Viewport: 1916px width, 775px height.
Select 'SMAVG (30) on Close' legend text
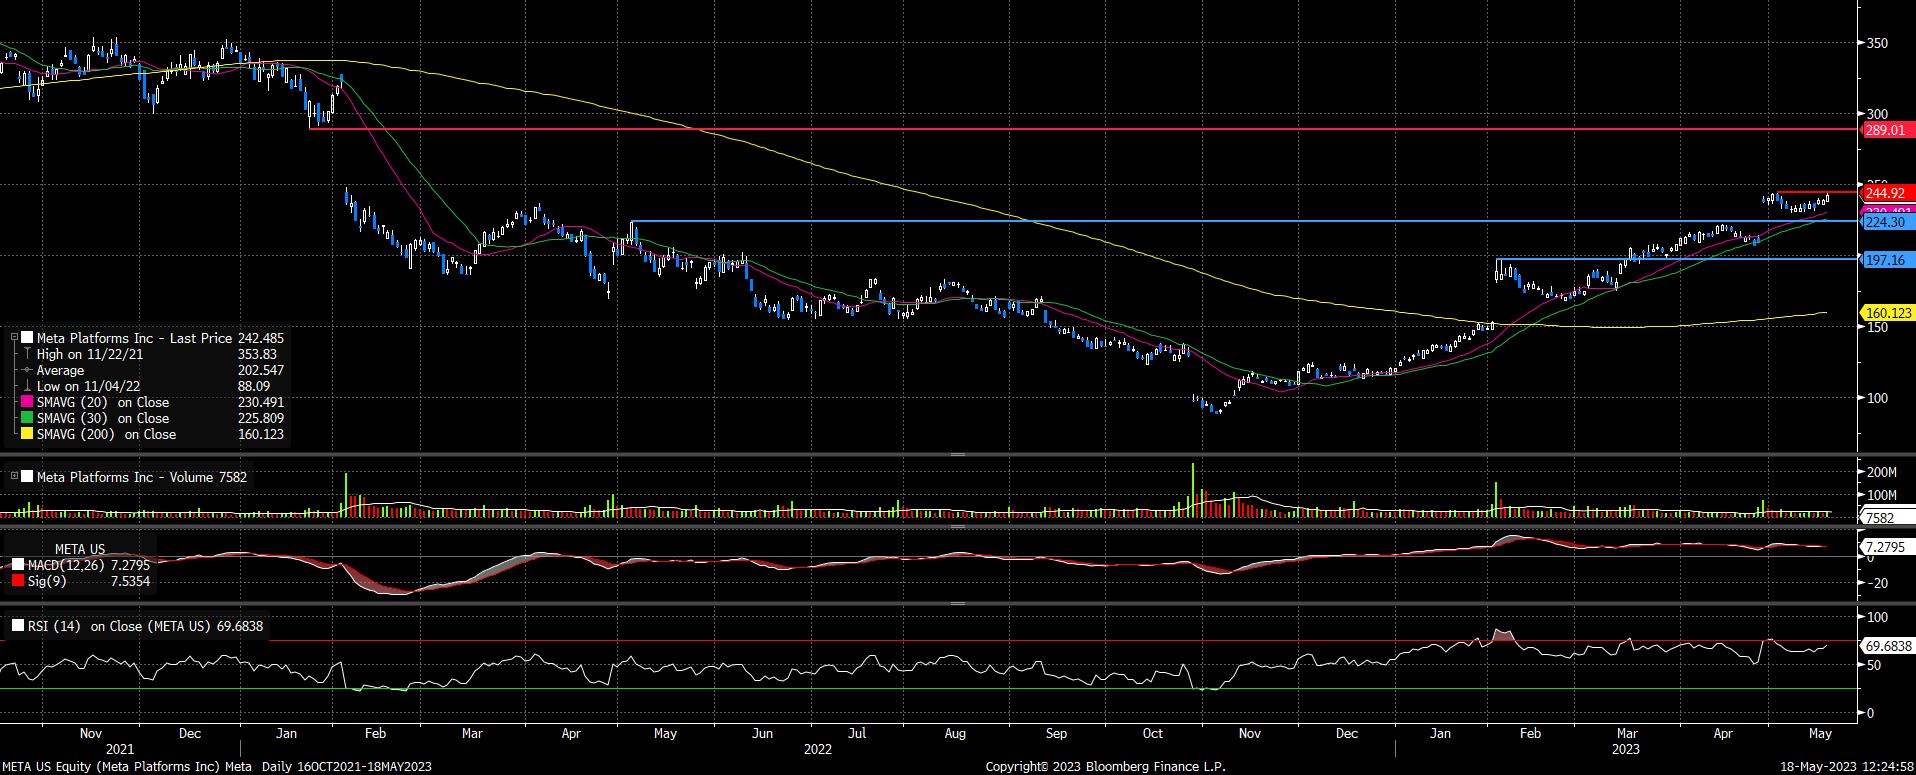(x=103, y=418)
